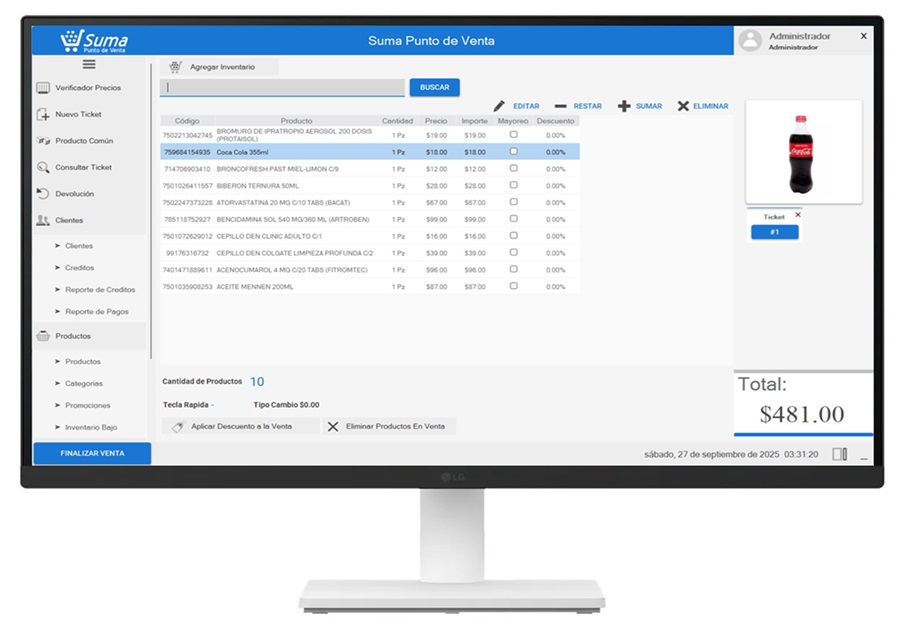Image resolution: width=902 pixels, height=625 pixels.
Task: Enable Mayoreo checkbox for Coca Cola 355ml
Action: point(514,152)
